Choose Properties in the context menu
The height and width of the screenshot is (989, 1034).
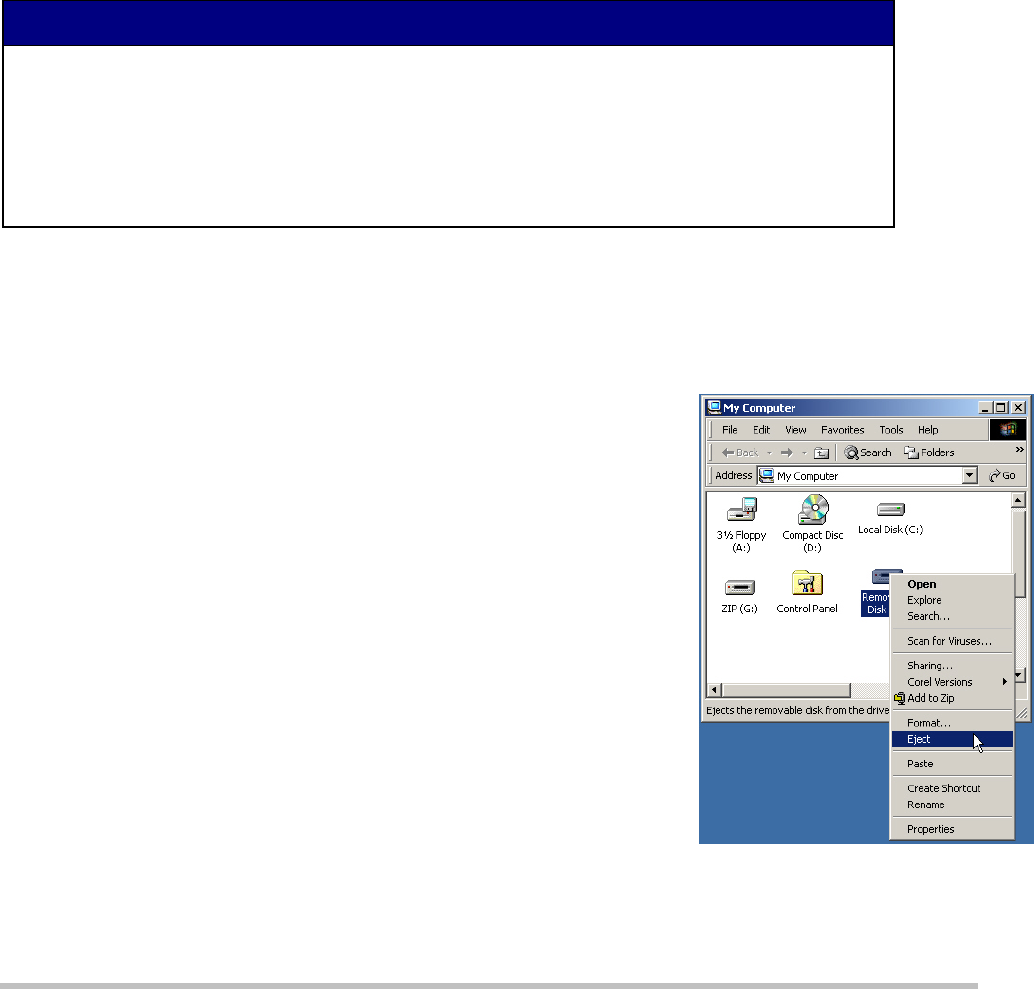point(952,829)
